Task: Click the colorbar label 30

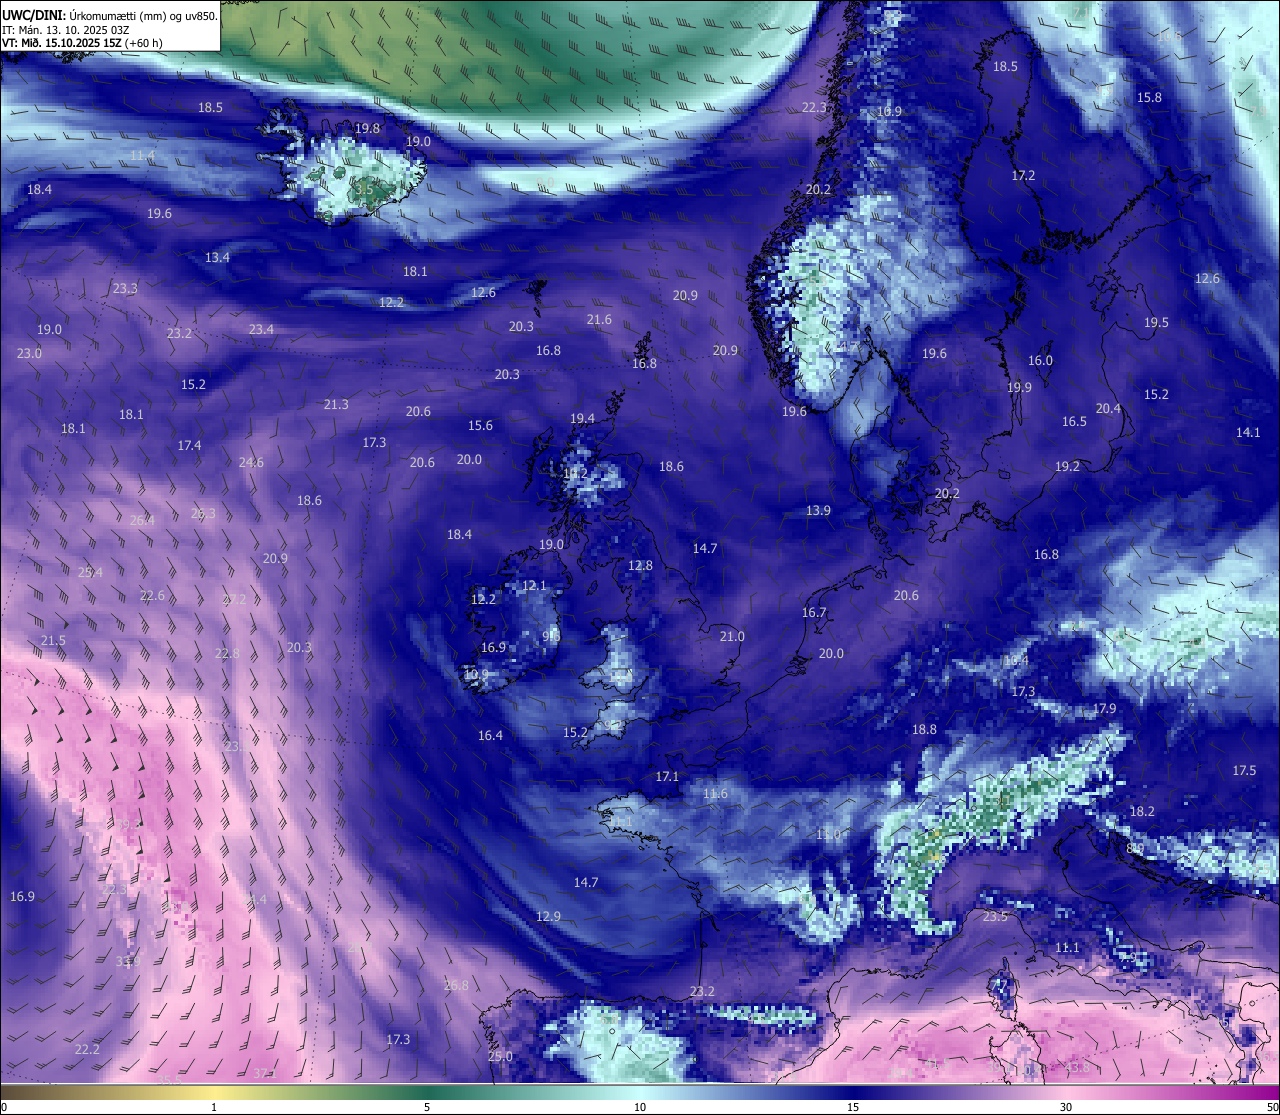Action: click(x=1066, y=1107)
